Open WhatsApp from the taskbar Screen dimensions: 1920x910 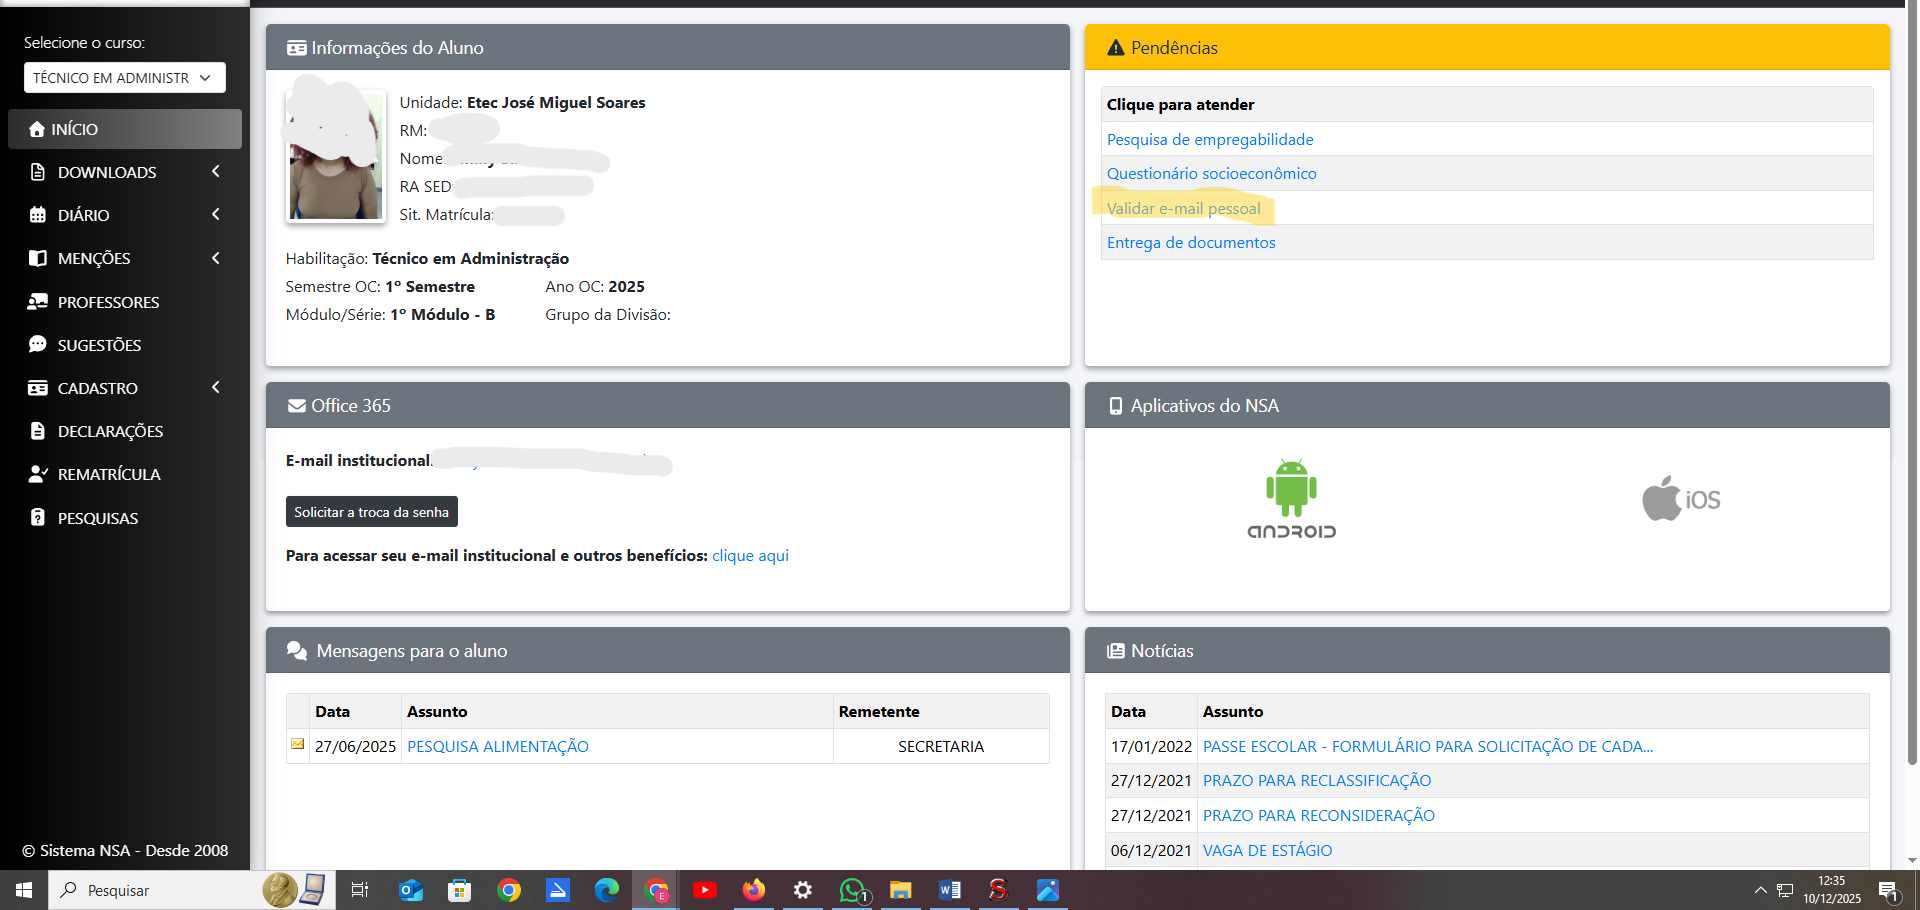pyautogui.click(x=852, y=890)
